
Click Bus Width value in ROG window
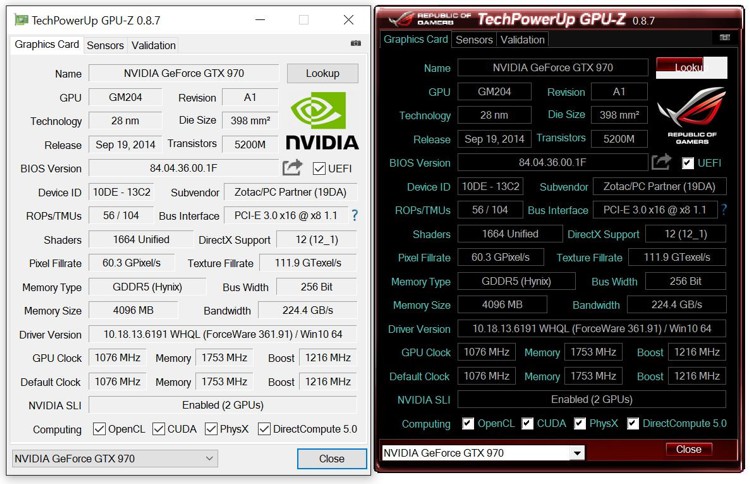(x=685, y=281)
